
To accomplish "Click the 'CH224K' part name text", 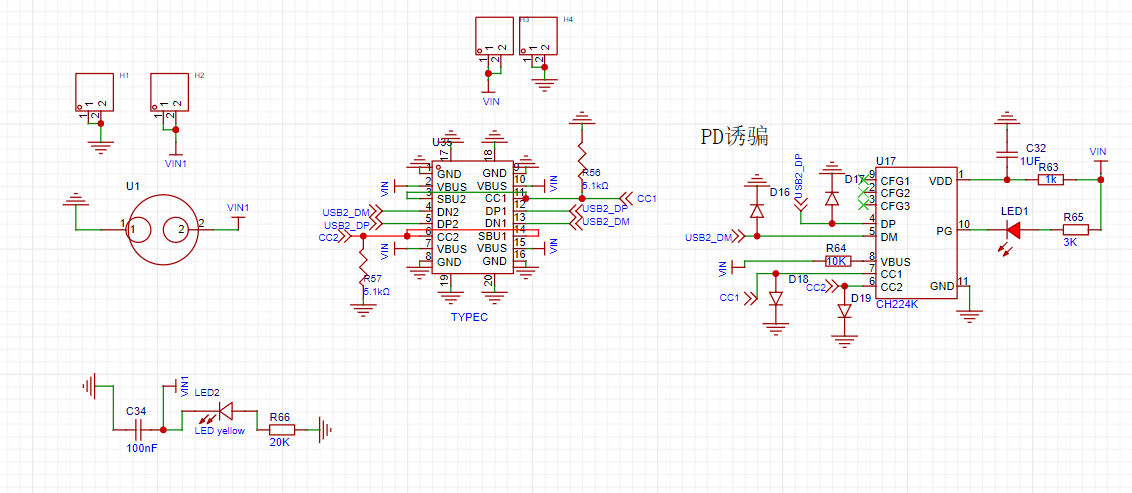I will click(897, 305).
